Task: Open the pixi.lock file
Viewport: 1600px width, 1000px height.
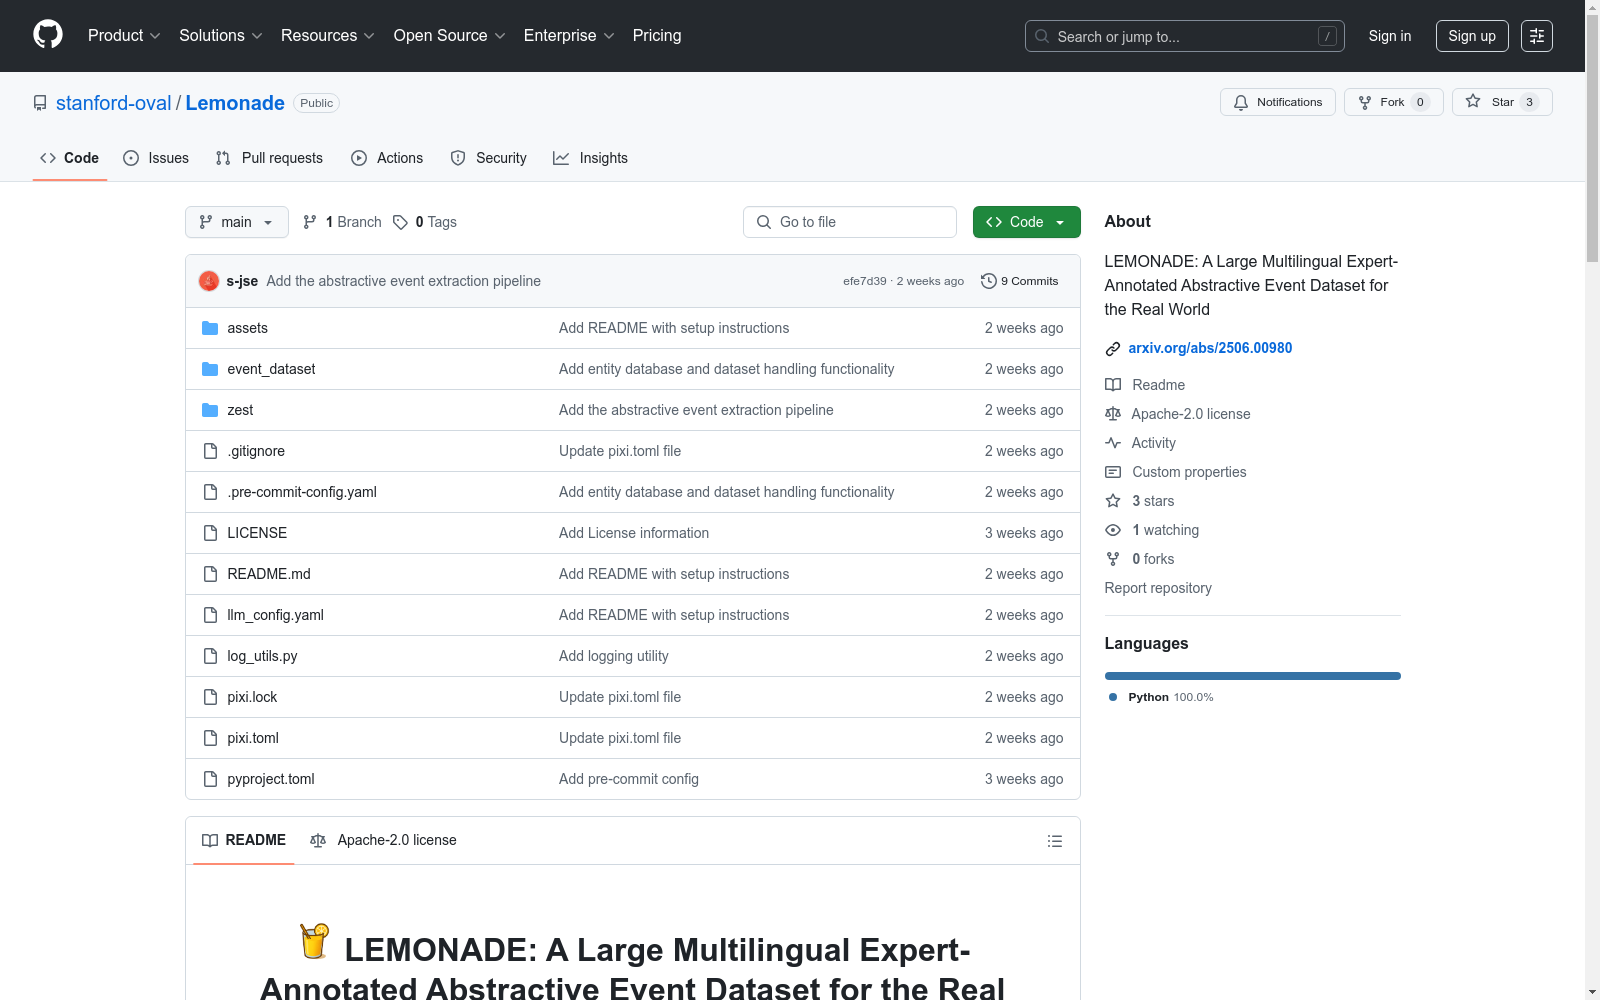Action: coord(252,697)
